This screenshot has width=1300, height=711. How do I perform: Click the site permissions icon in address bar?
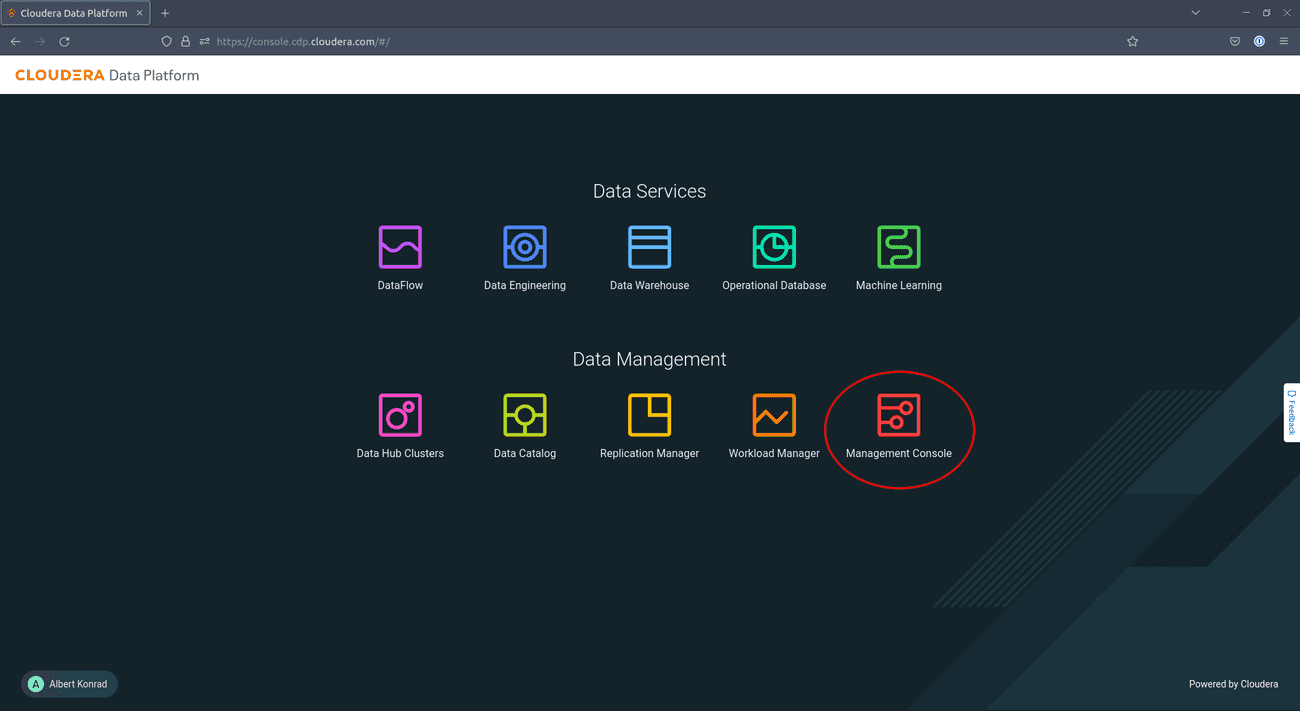(204, 42)
